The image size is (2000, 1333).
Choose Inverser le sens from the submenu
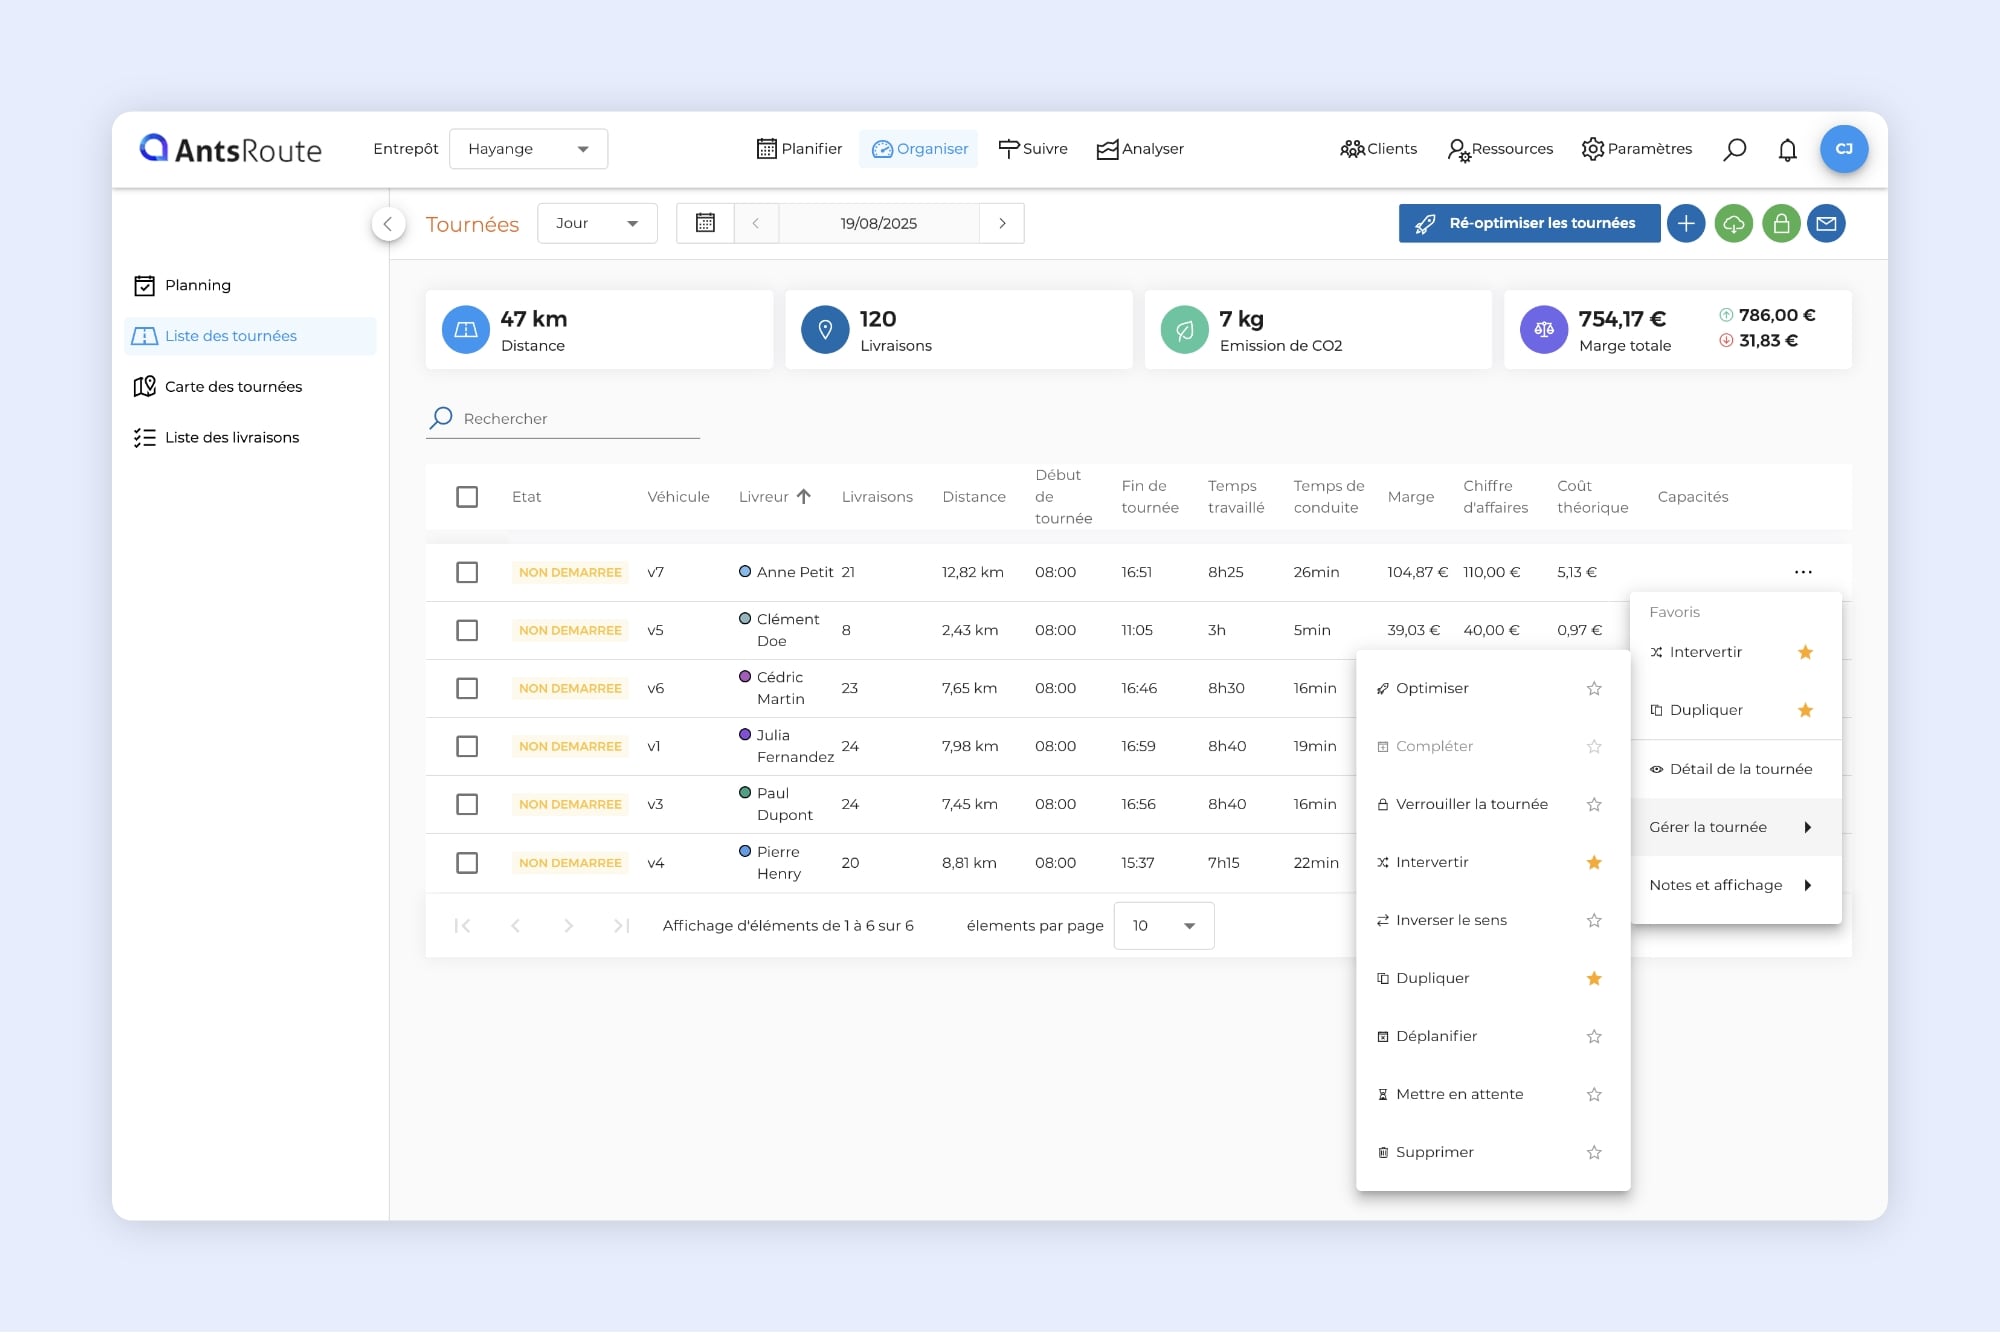(x=1451, y=921)
